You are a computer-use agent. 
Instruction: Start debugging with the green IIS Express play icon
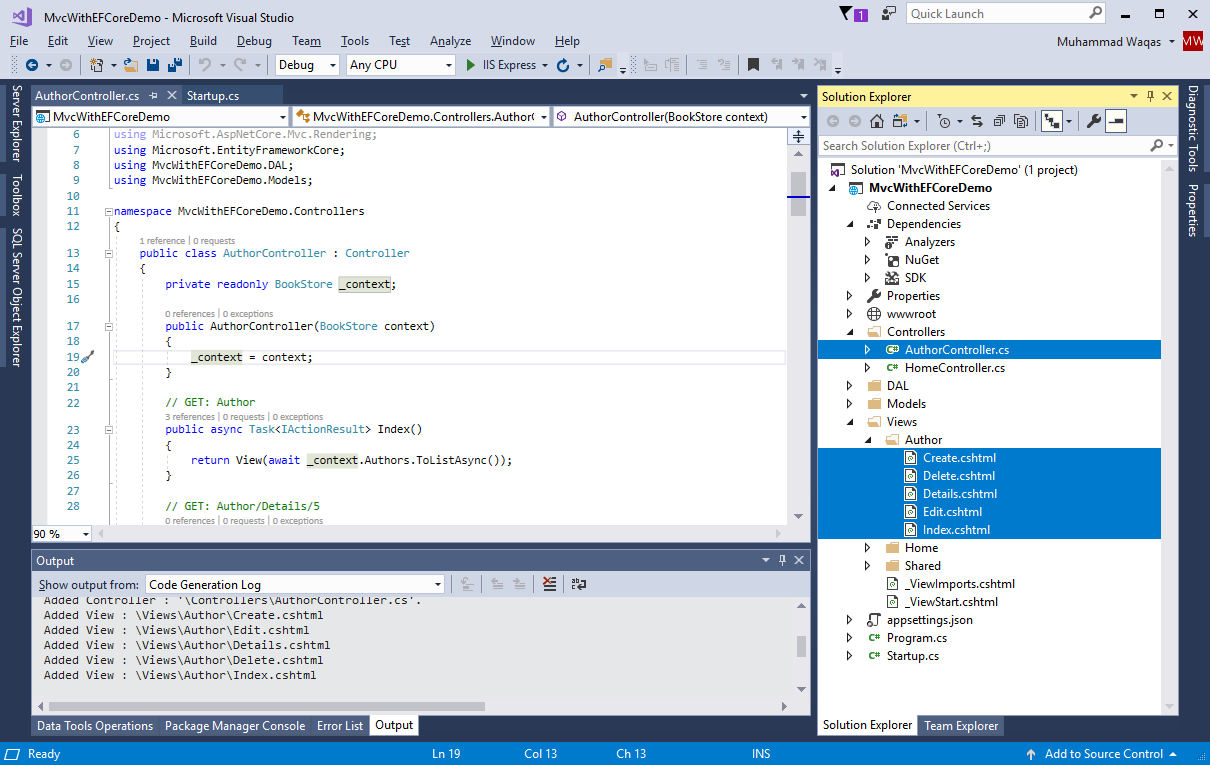click(471, 65)
